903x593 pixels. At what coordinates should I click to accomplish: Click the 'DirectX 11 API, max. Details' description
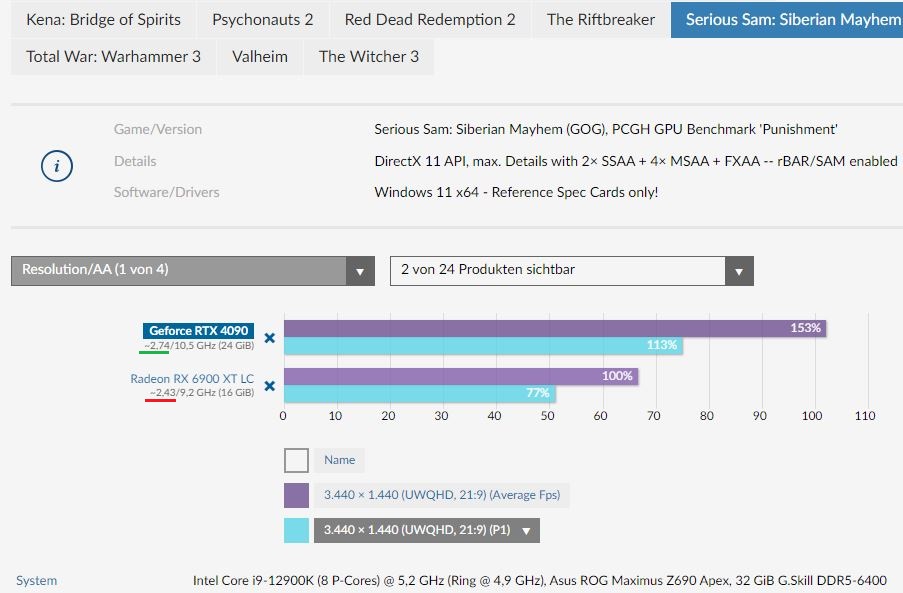[636, 161]
